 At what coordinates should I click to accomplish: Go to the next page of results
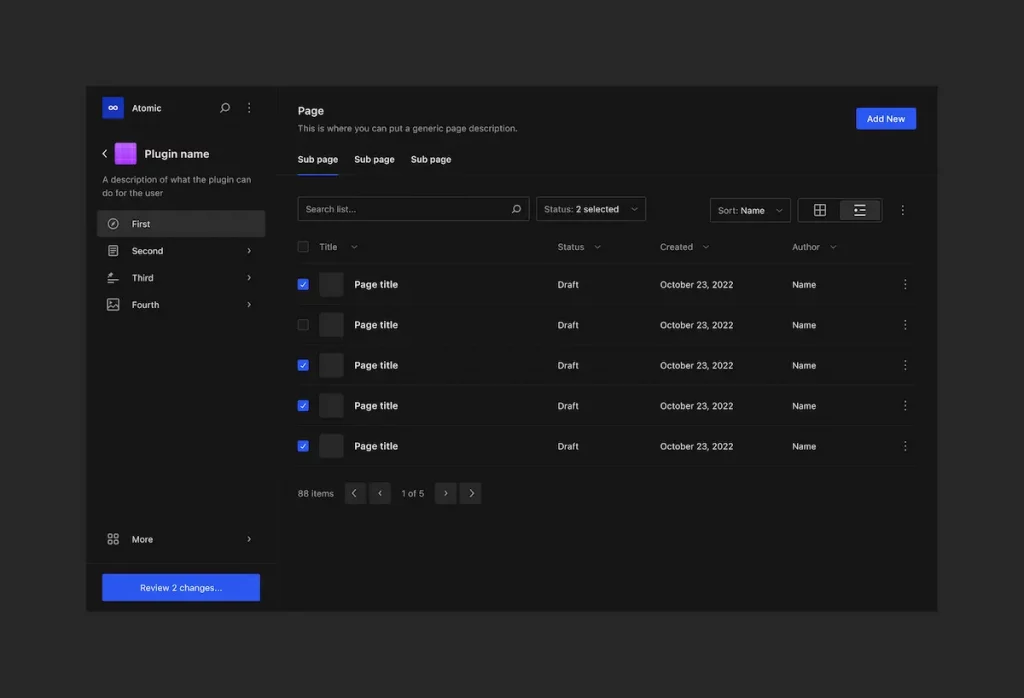(446, 493)
